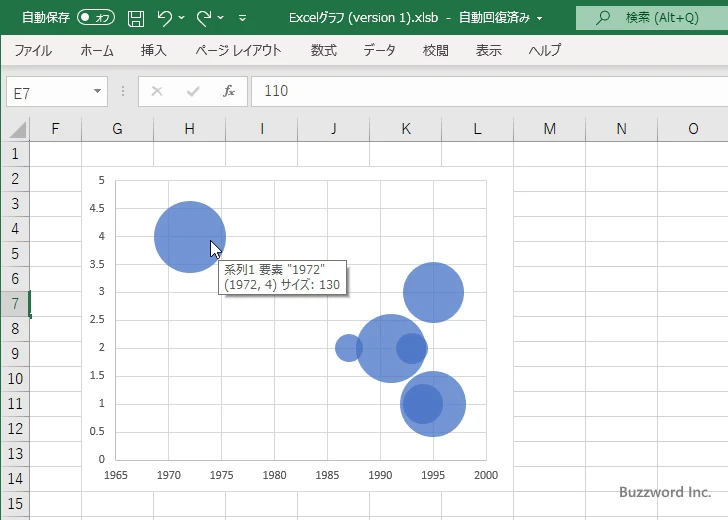Viewport: 728px width, 520px height.
Task: Toggle the AutoSave (自動保存) switch
Action: tap(96, 18)
